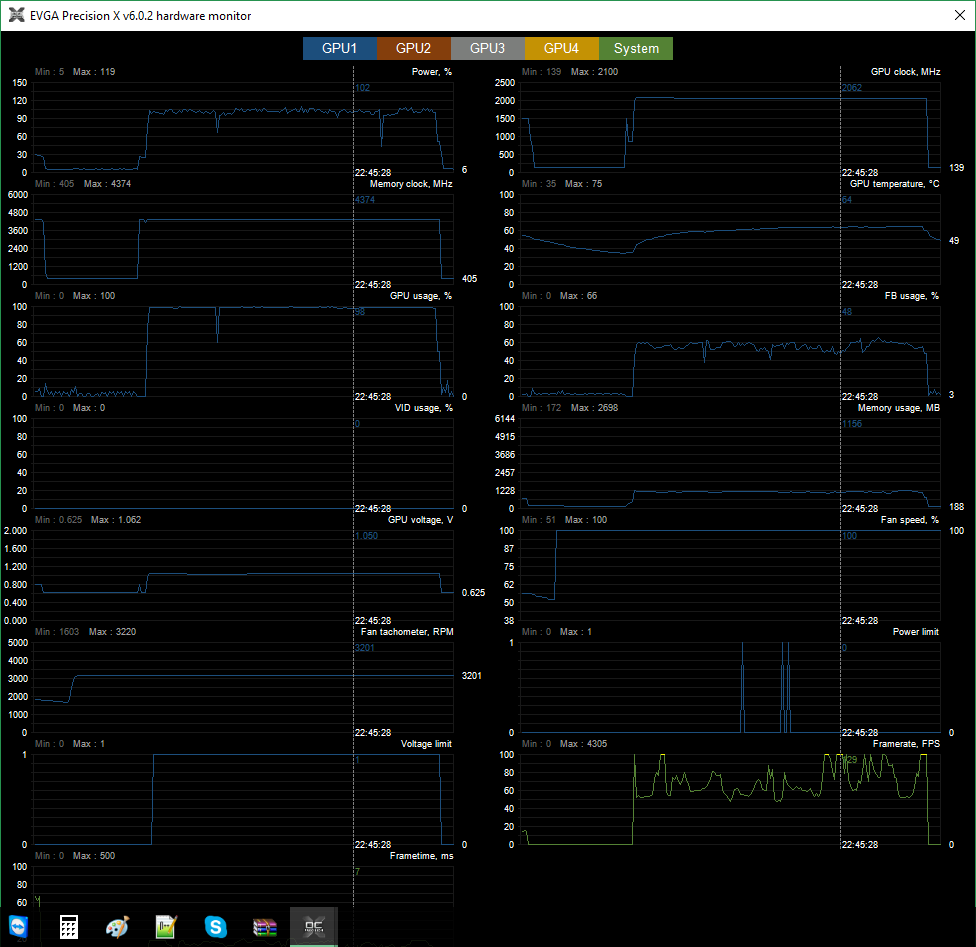The height and width of the screenshot is (947, 976).
Task: Click the GPU temperature 'Max : 75' readout
Action: tap(583, 184)
